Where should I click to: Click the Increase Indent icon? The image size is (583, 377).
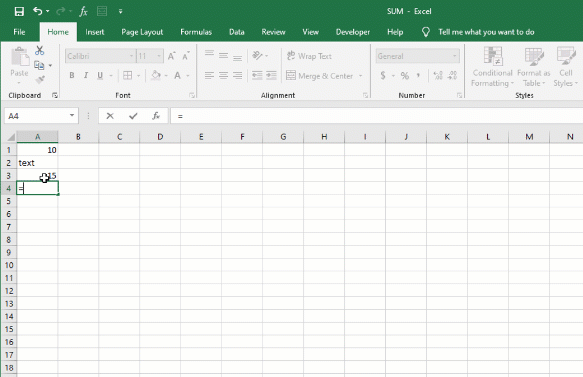click(x=271, y=75)
